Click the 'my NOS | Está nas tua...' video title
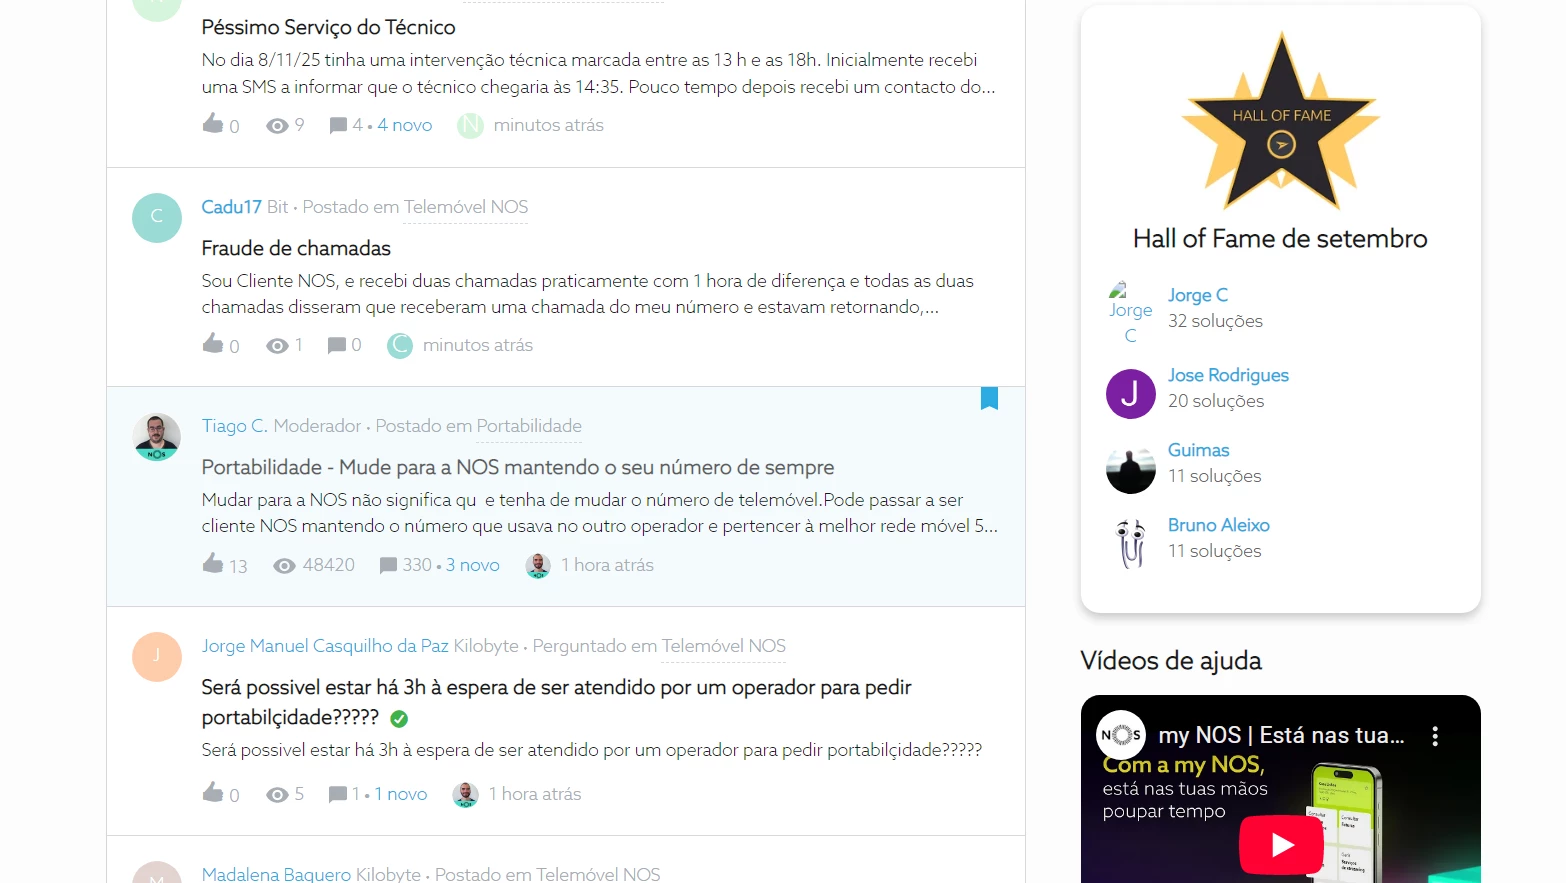1566x883 pixels. point(1281,735)
